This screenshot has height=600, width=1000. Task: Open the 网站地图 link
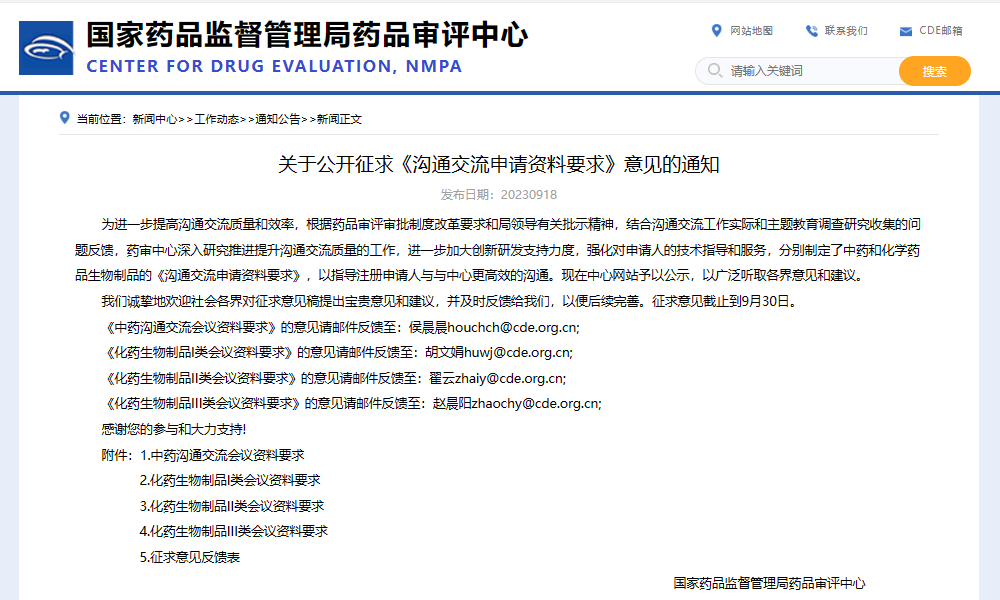coord(751,31)
